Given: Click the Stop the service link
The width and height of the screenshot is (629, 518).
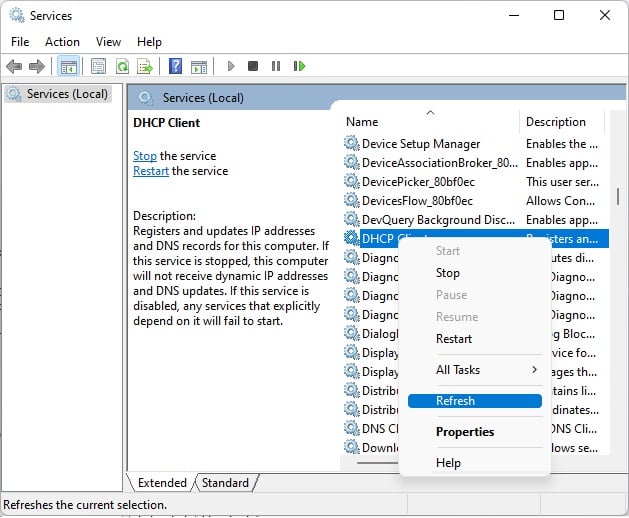Looking at the screenshot, I should coord(145,156).
